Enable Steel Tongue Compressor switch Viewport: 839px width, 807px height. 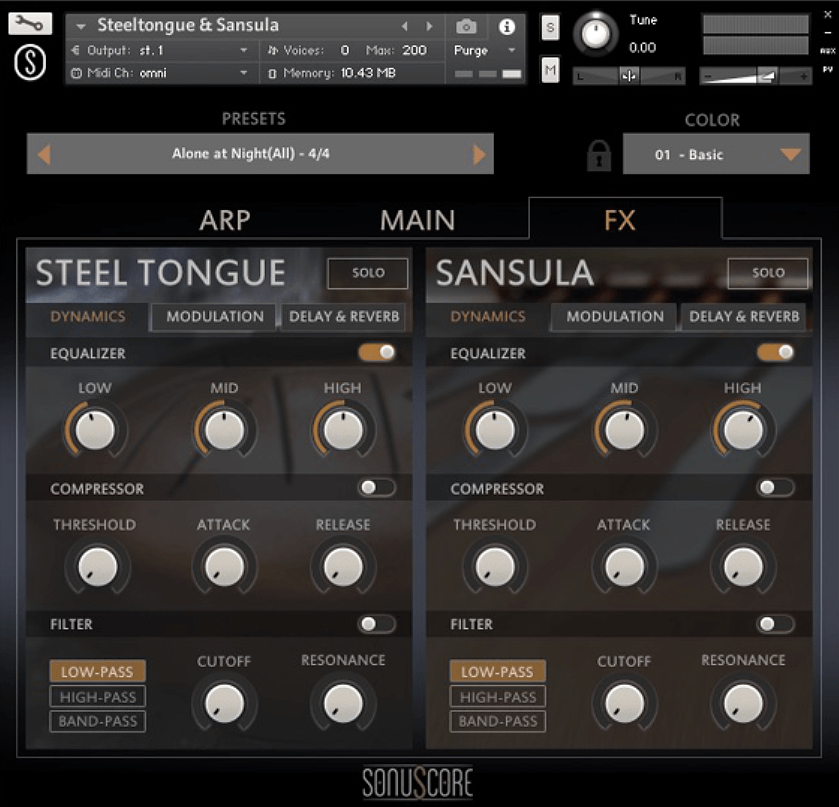377,488
